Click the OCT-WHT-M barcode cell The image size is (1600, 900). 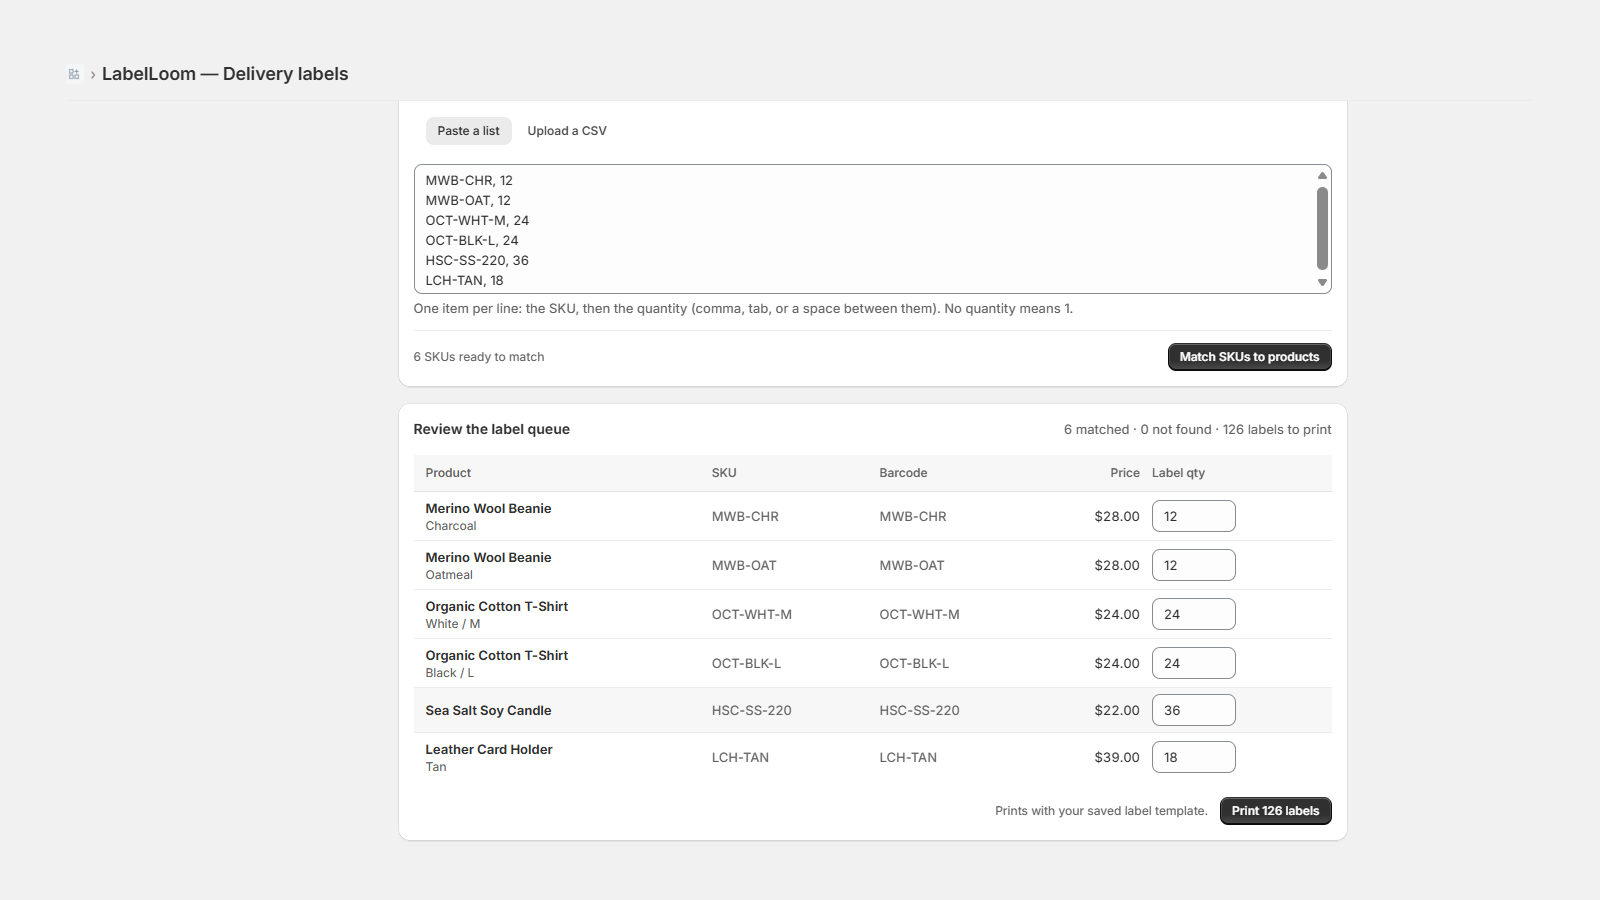click(x=919, y=614)
